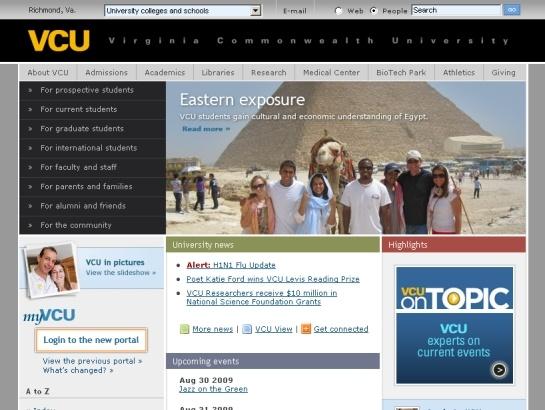Open BioTech Park in the navigation bar
The width and height of the screenshot is (545, 410).
401,73
